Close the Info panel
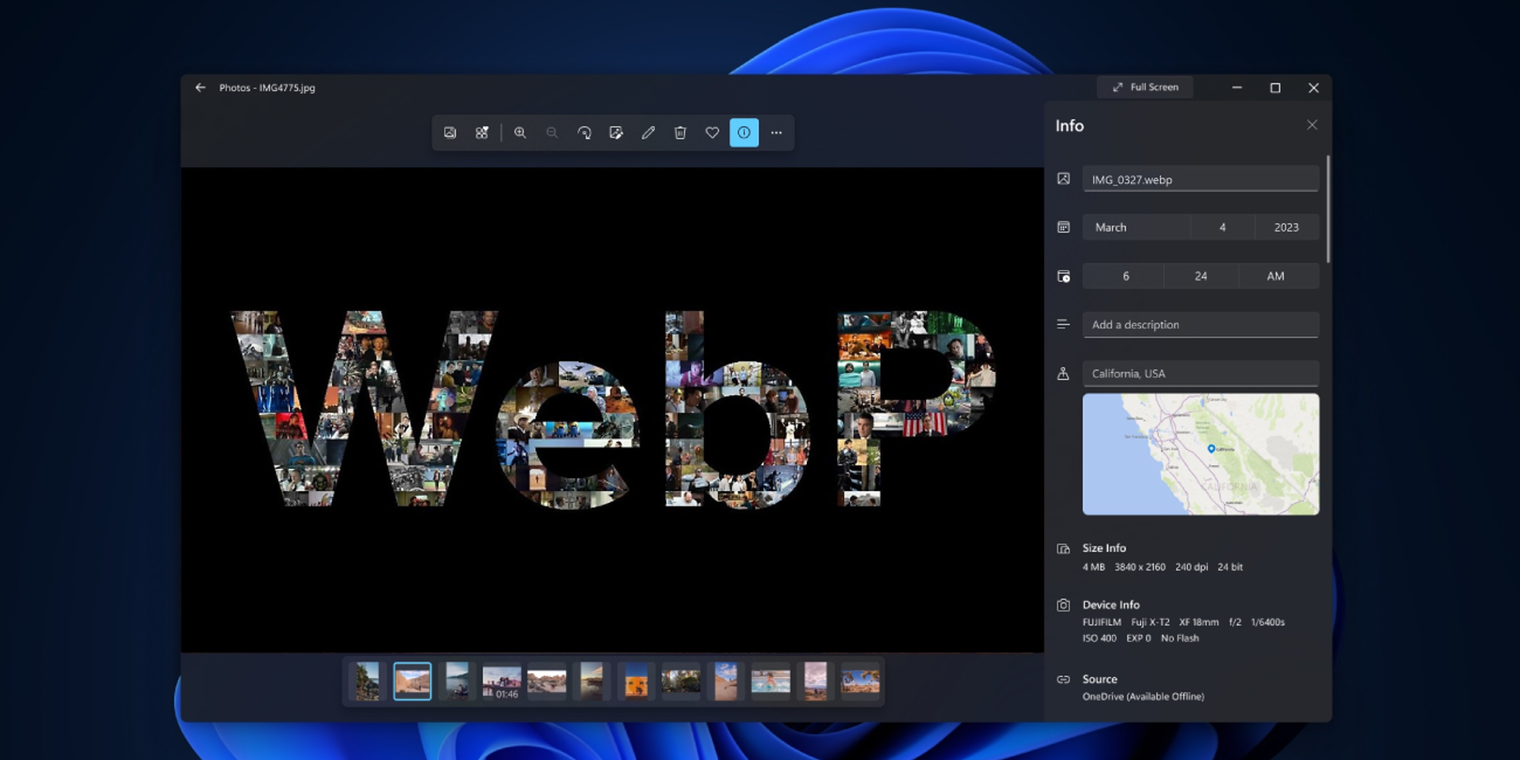 click(x=1312, y=124)
